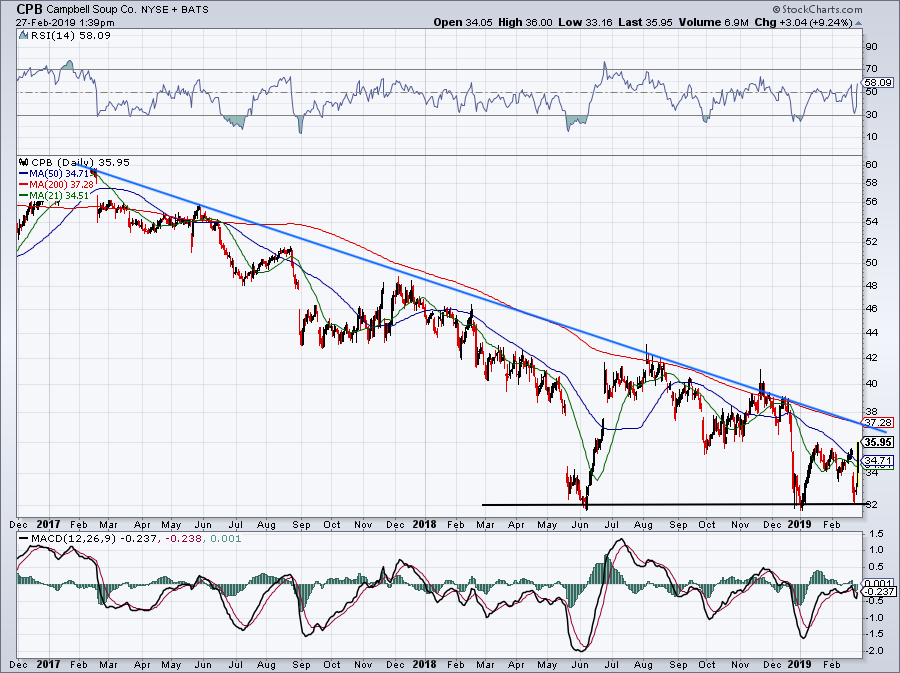Click the blue line swatch beside MA(50)
The width and height of the screenshot is (900, 673).
tap(24, 173)
